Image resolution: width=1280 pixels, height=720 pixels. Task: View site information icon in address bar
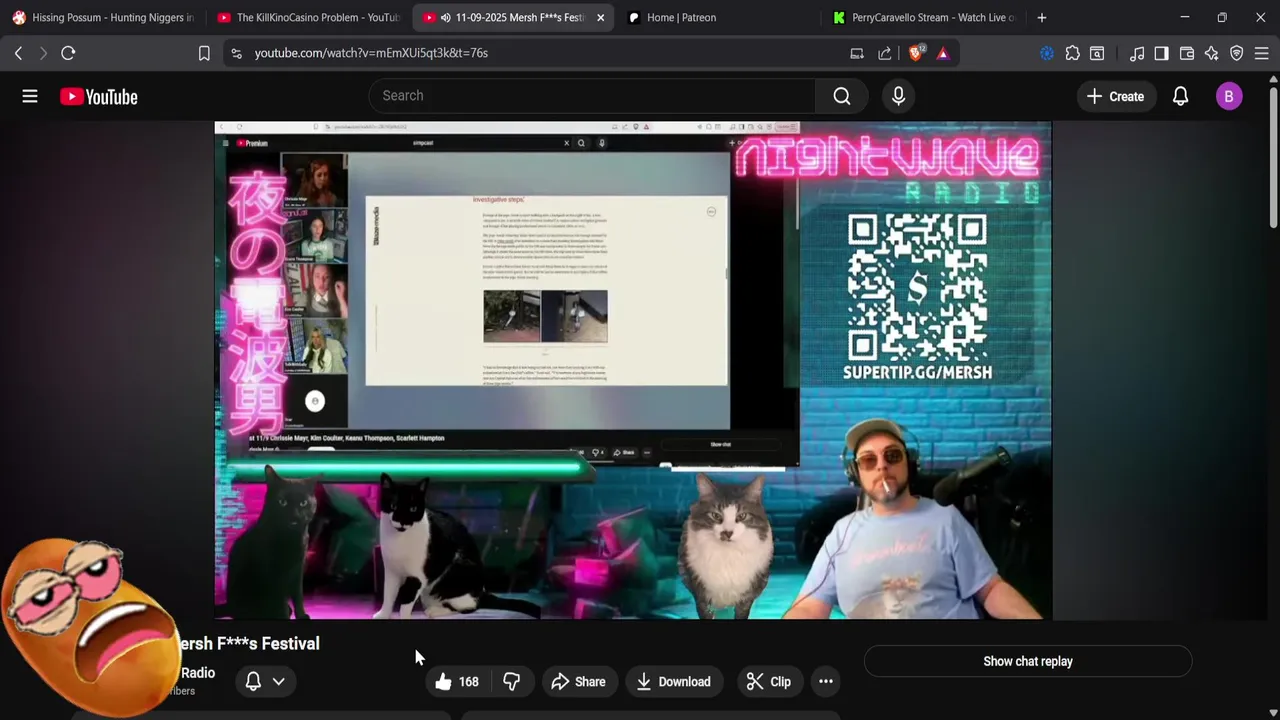[236, 53]
